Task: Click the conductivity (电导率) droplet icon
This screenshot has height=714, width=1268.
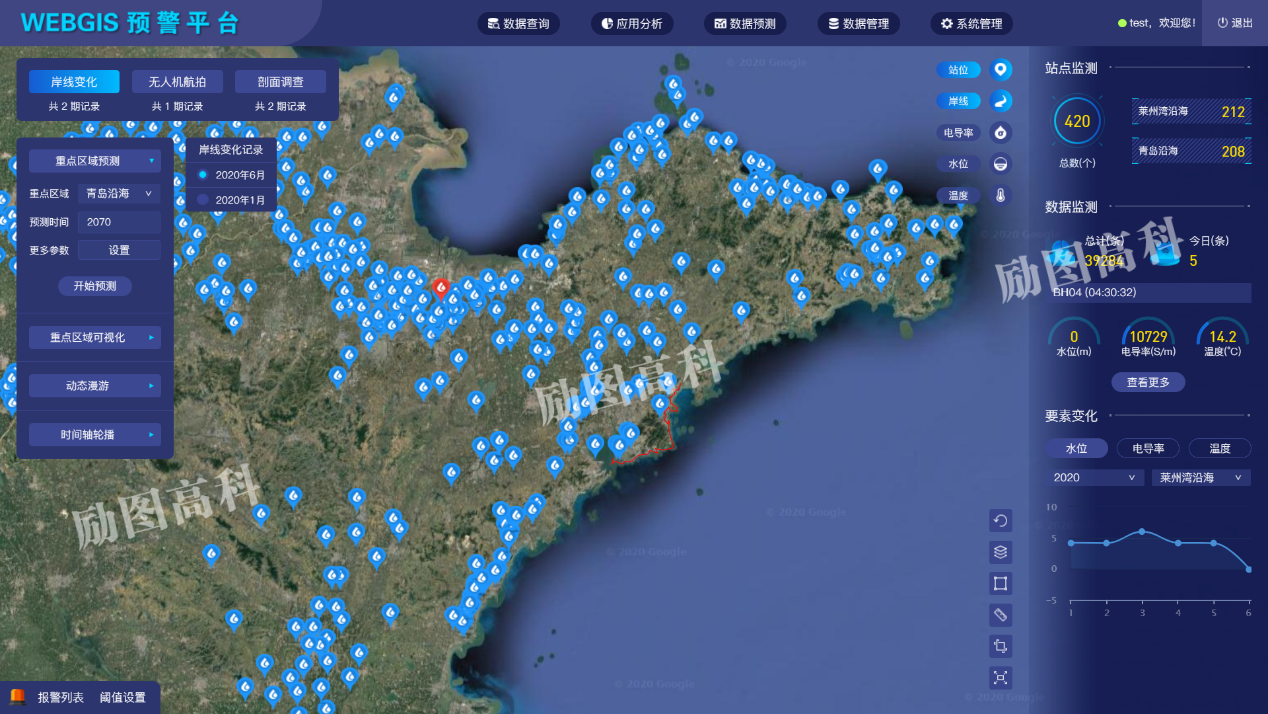Action: (1000, 133)
